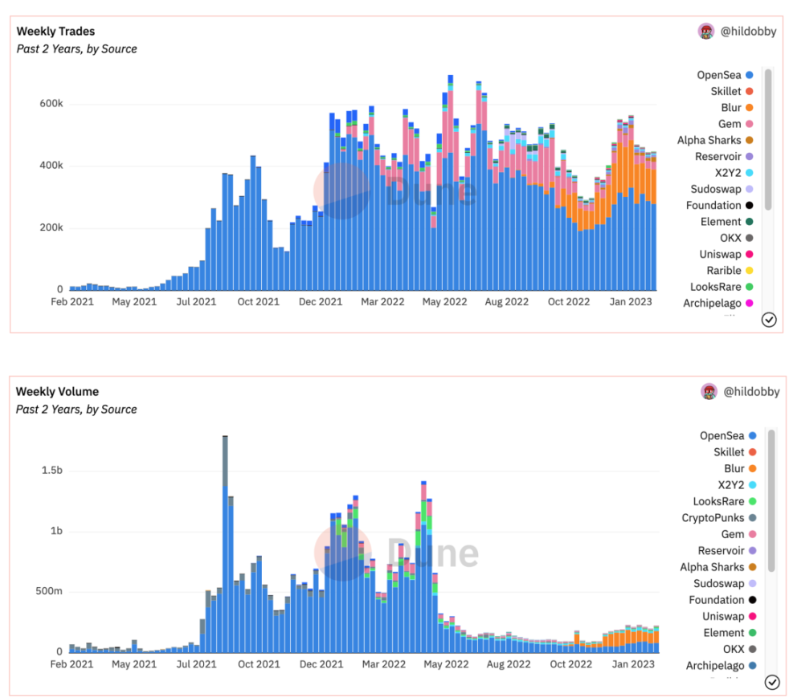
Task: Click 'Past 2 Years, by Source' under Weekly Volume
Action: 76,410
